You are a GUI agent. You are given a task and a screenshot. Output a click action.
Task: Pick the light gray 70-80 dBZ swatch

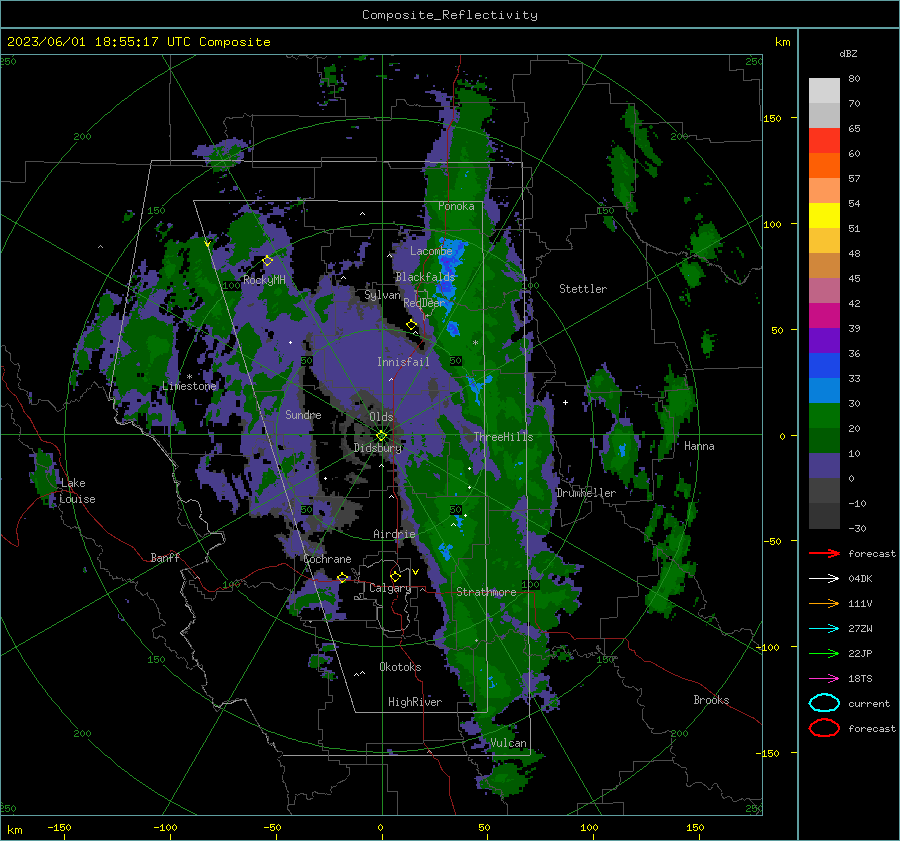(824, 91)
